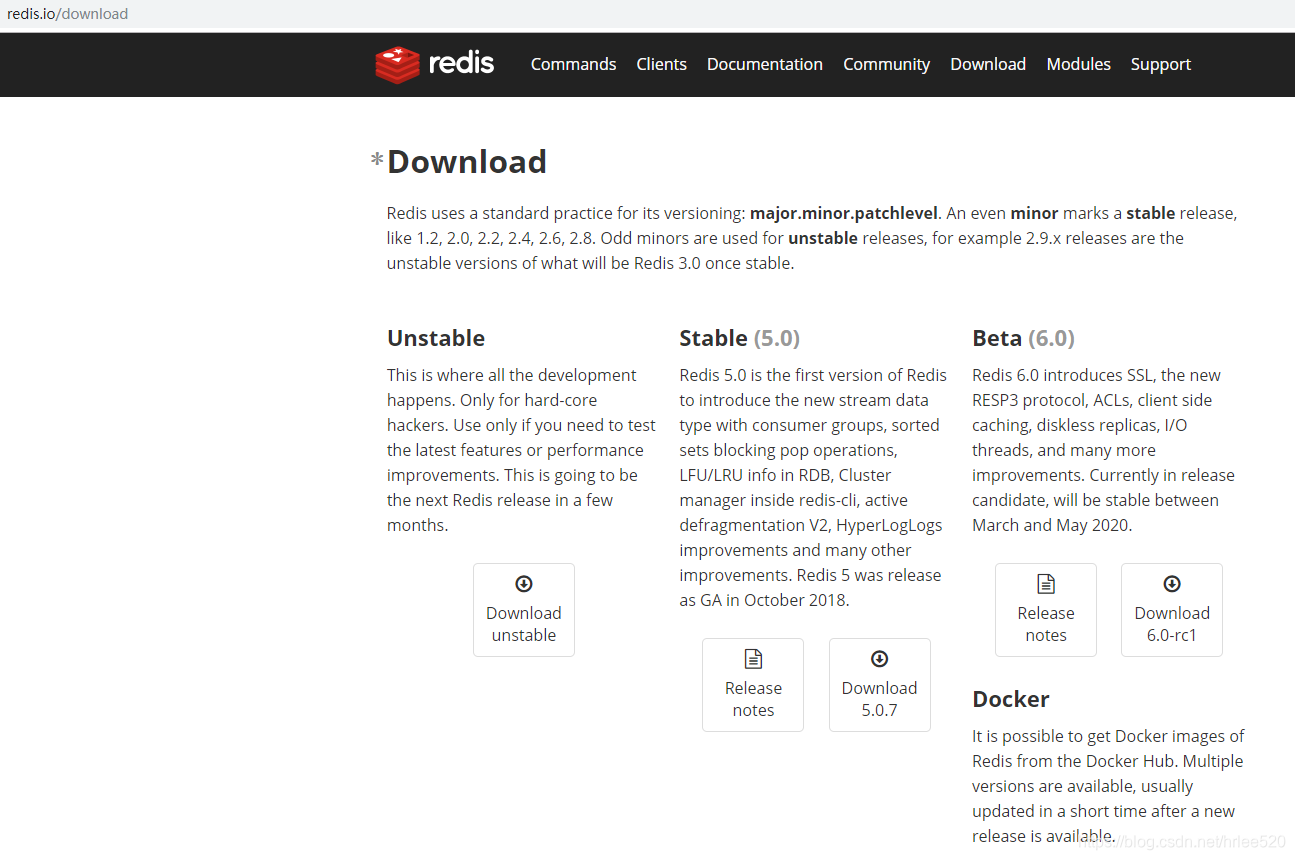Click the download arrow icon above "Download unstable"
Image resolution: width=1295 pixels, height=860 pixels.
coord(524,584)
